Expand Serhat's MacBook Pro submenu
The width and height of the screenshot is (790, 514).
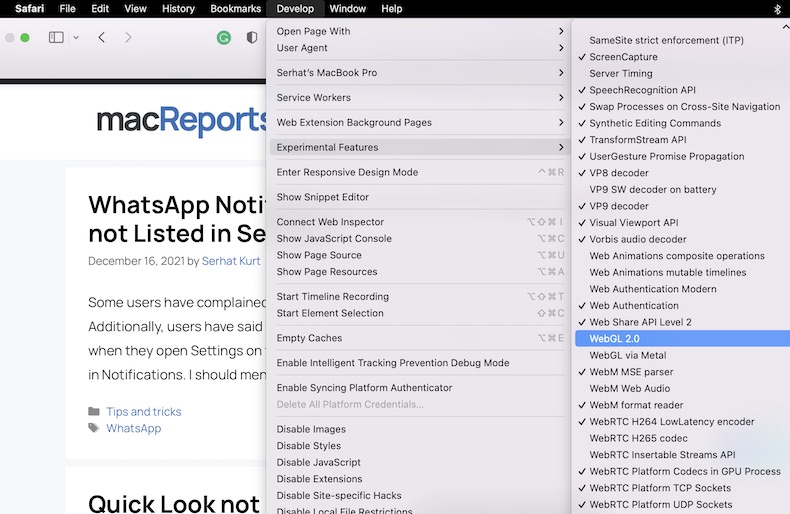[420, 73]
